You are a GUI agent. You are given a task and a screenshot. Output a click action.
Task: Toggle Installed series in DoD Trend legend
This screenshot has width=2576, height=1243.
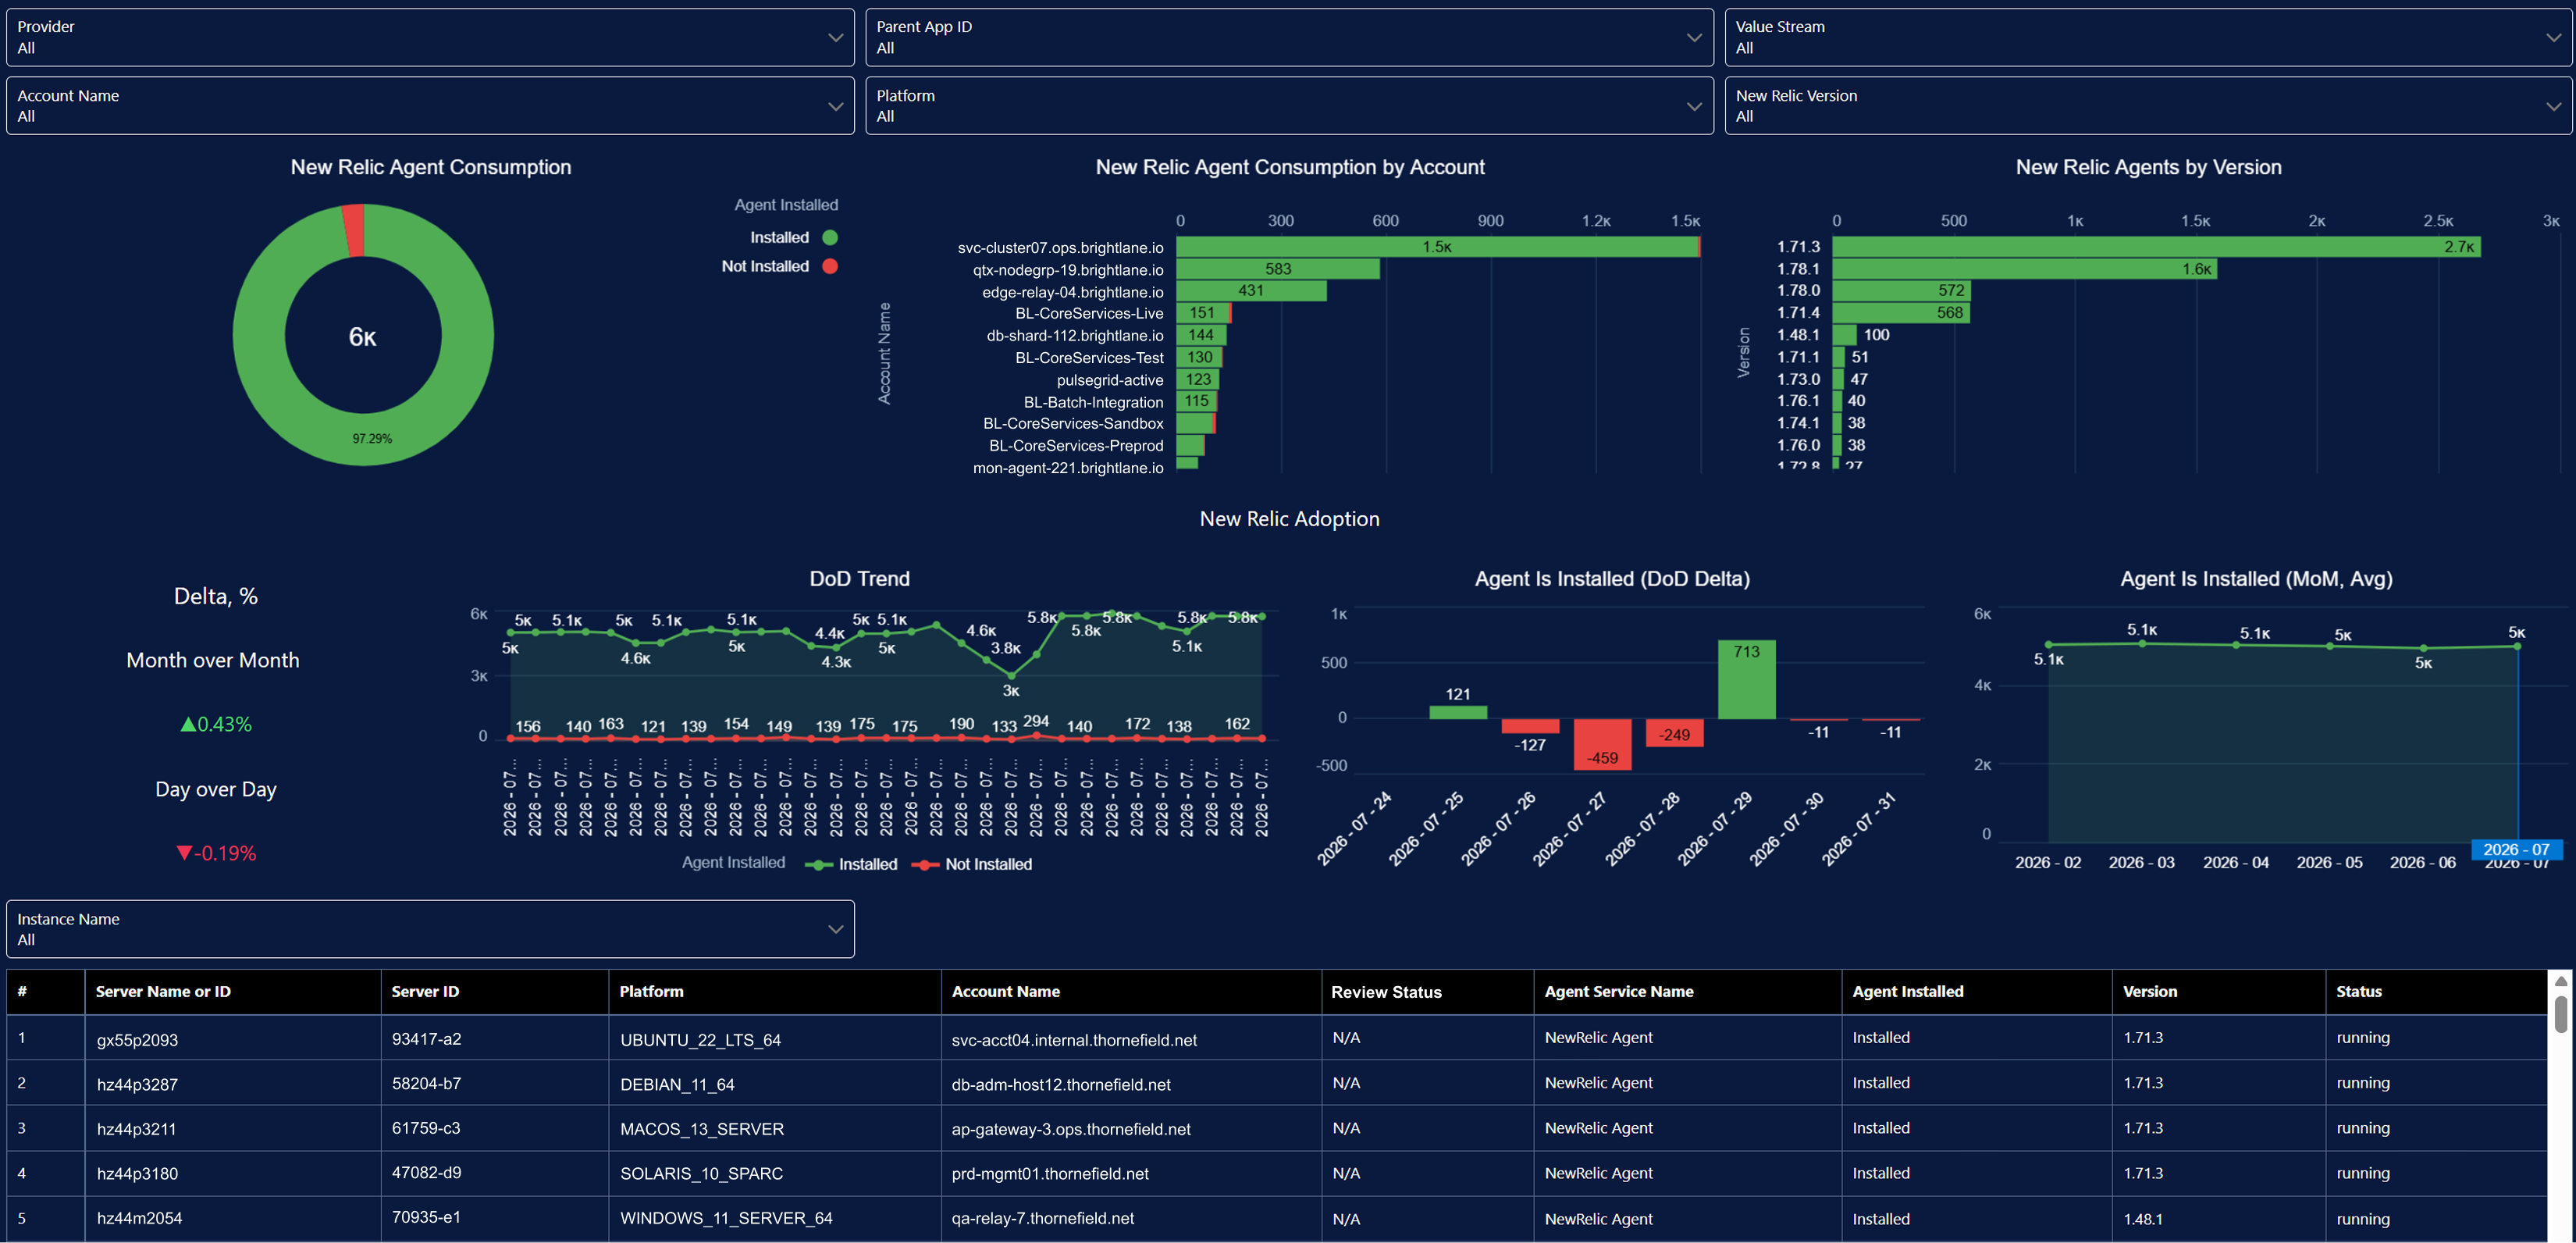tap(852, 864)
